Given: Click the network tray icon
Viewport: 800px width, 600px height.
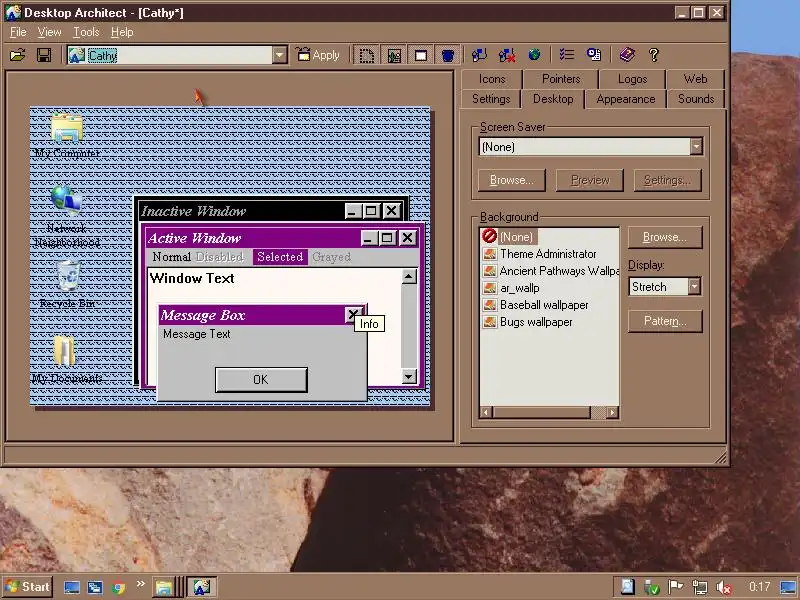Looking at the screenshot, I should click(699, 587).
